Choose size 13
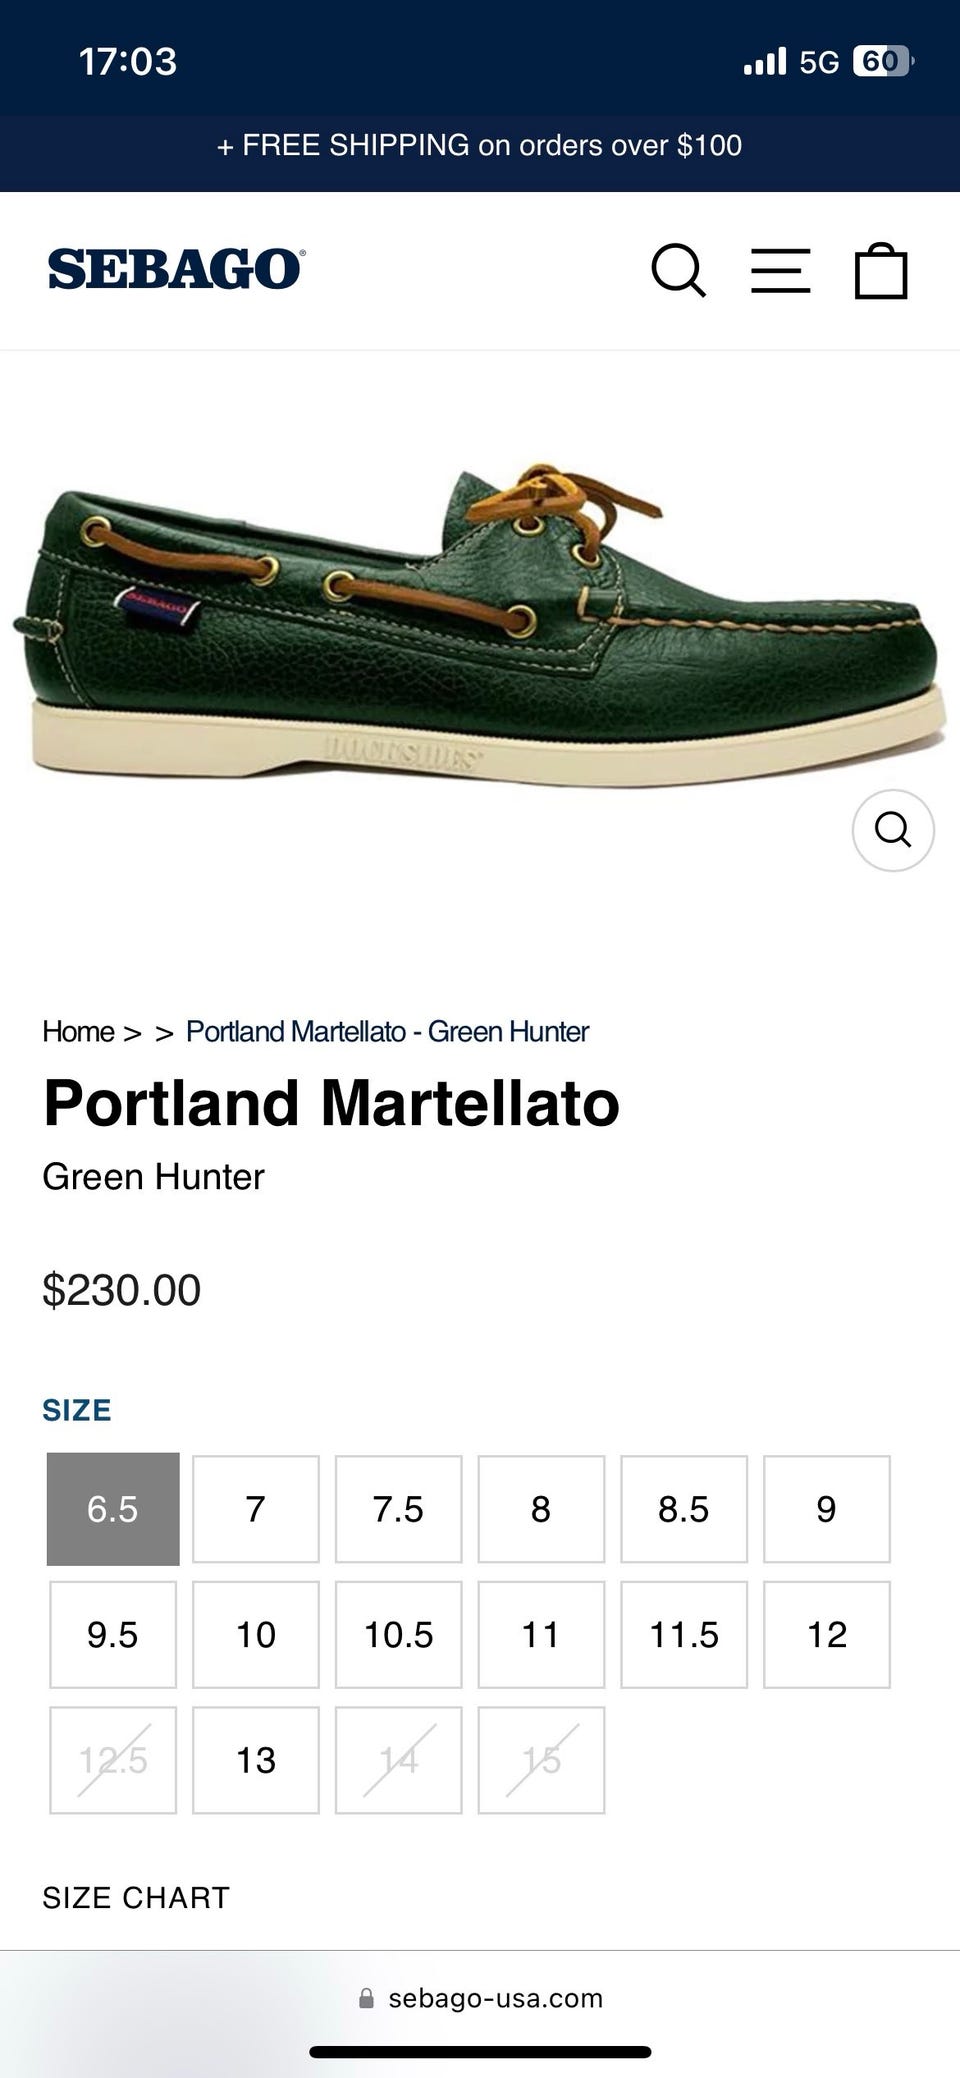The width and height of the screenshot is (960, 2078). coord(256,1760)
